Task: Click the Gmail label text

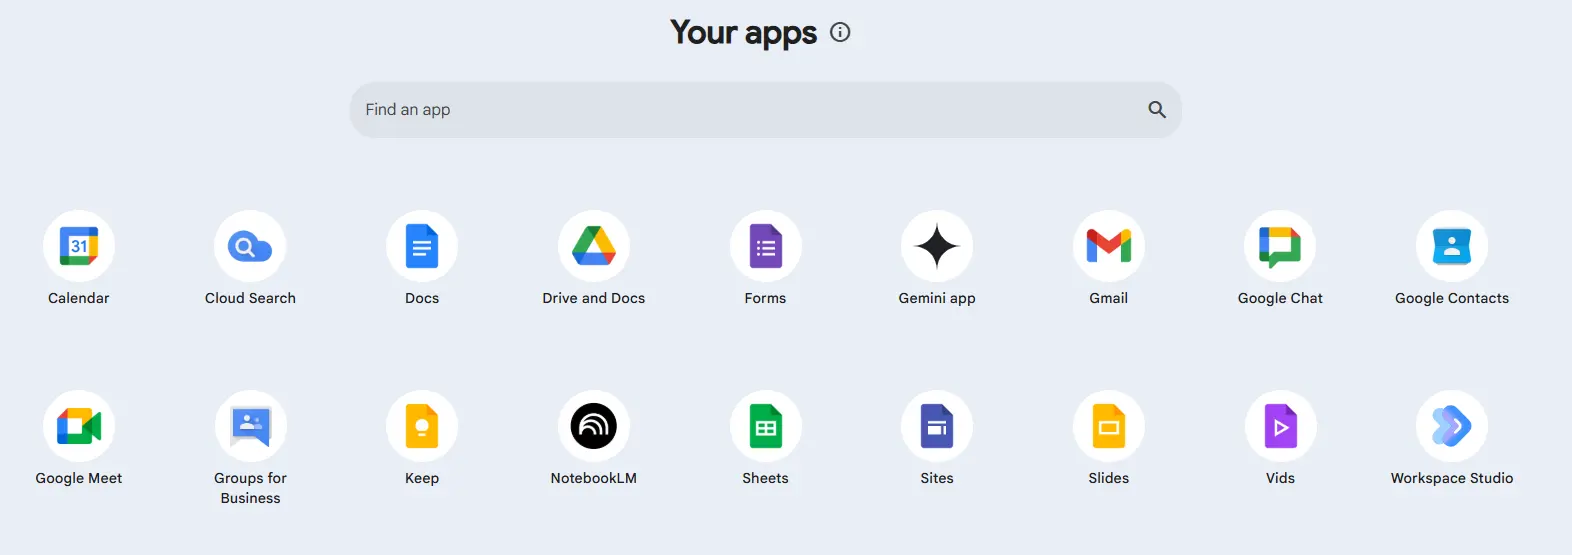Action: 1109,298
